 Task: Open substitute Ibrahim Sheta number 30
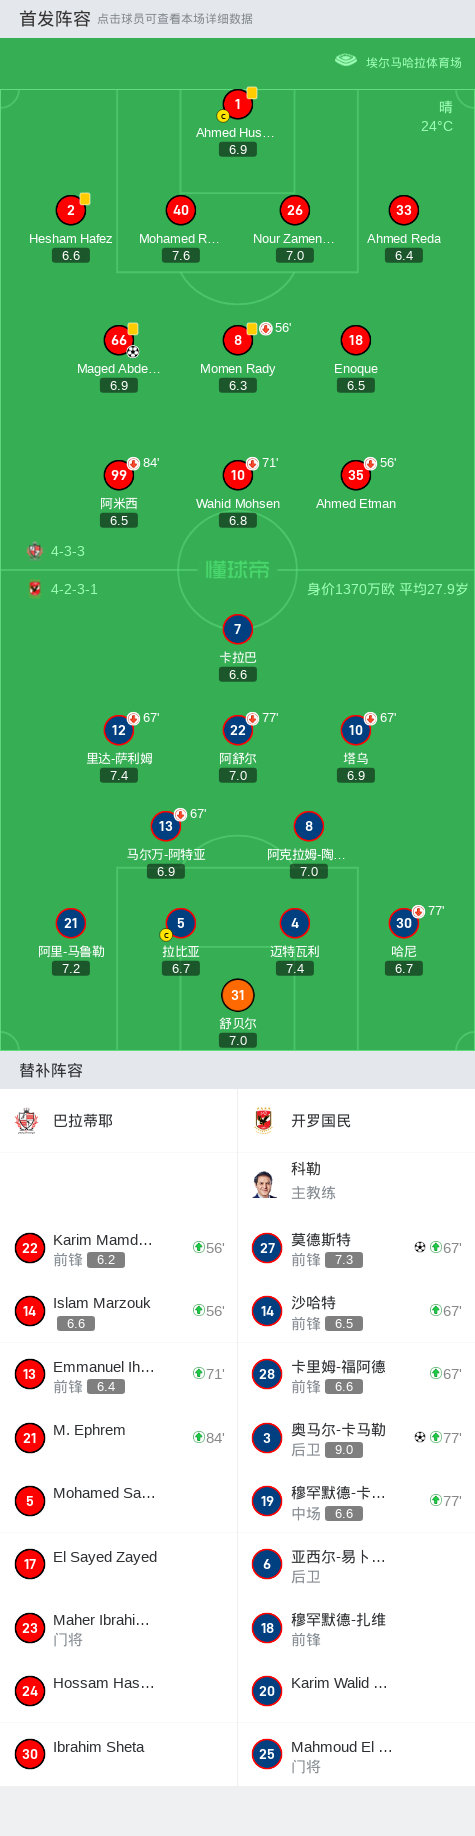[118, 1755]
